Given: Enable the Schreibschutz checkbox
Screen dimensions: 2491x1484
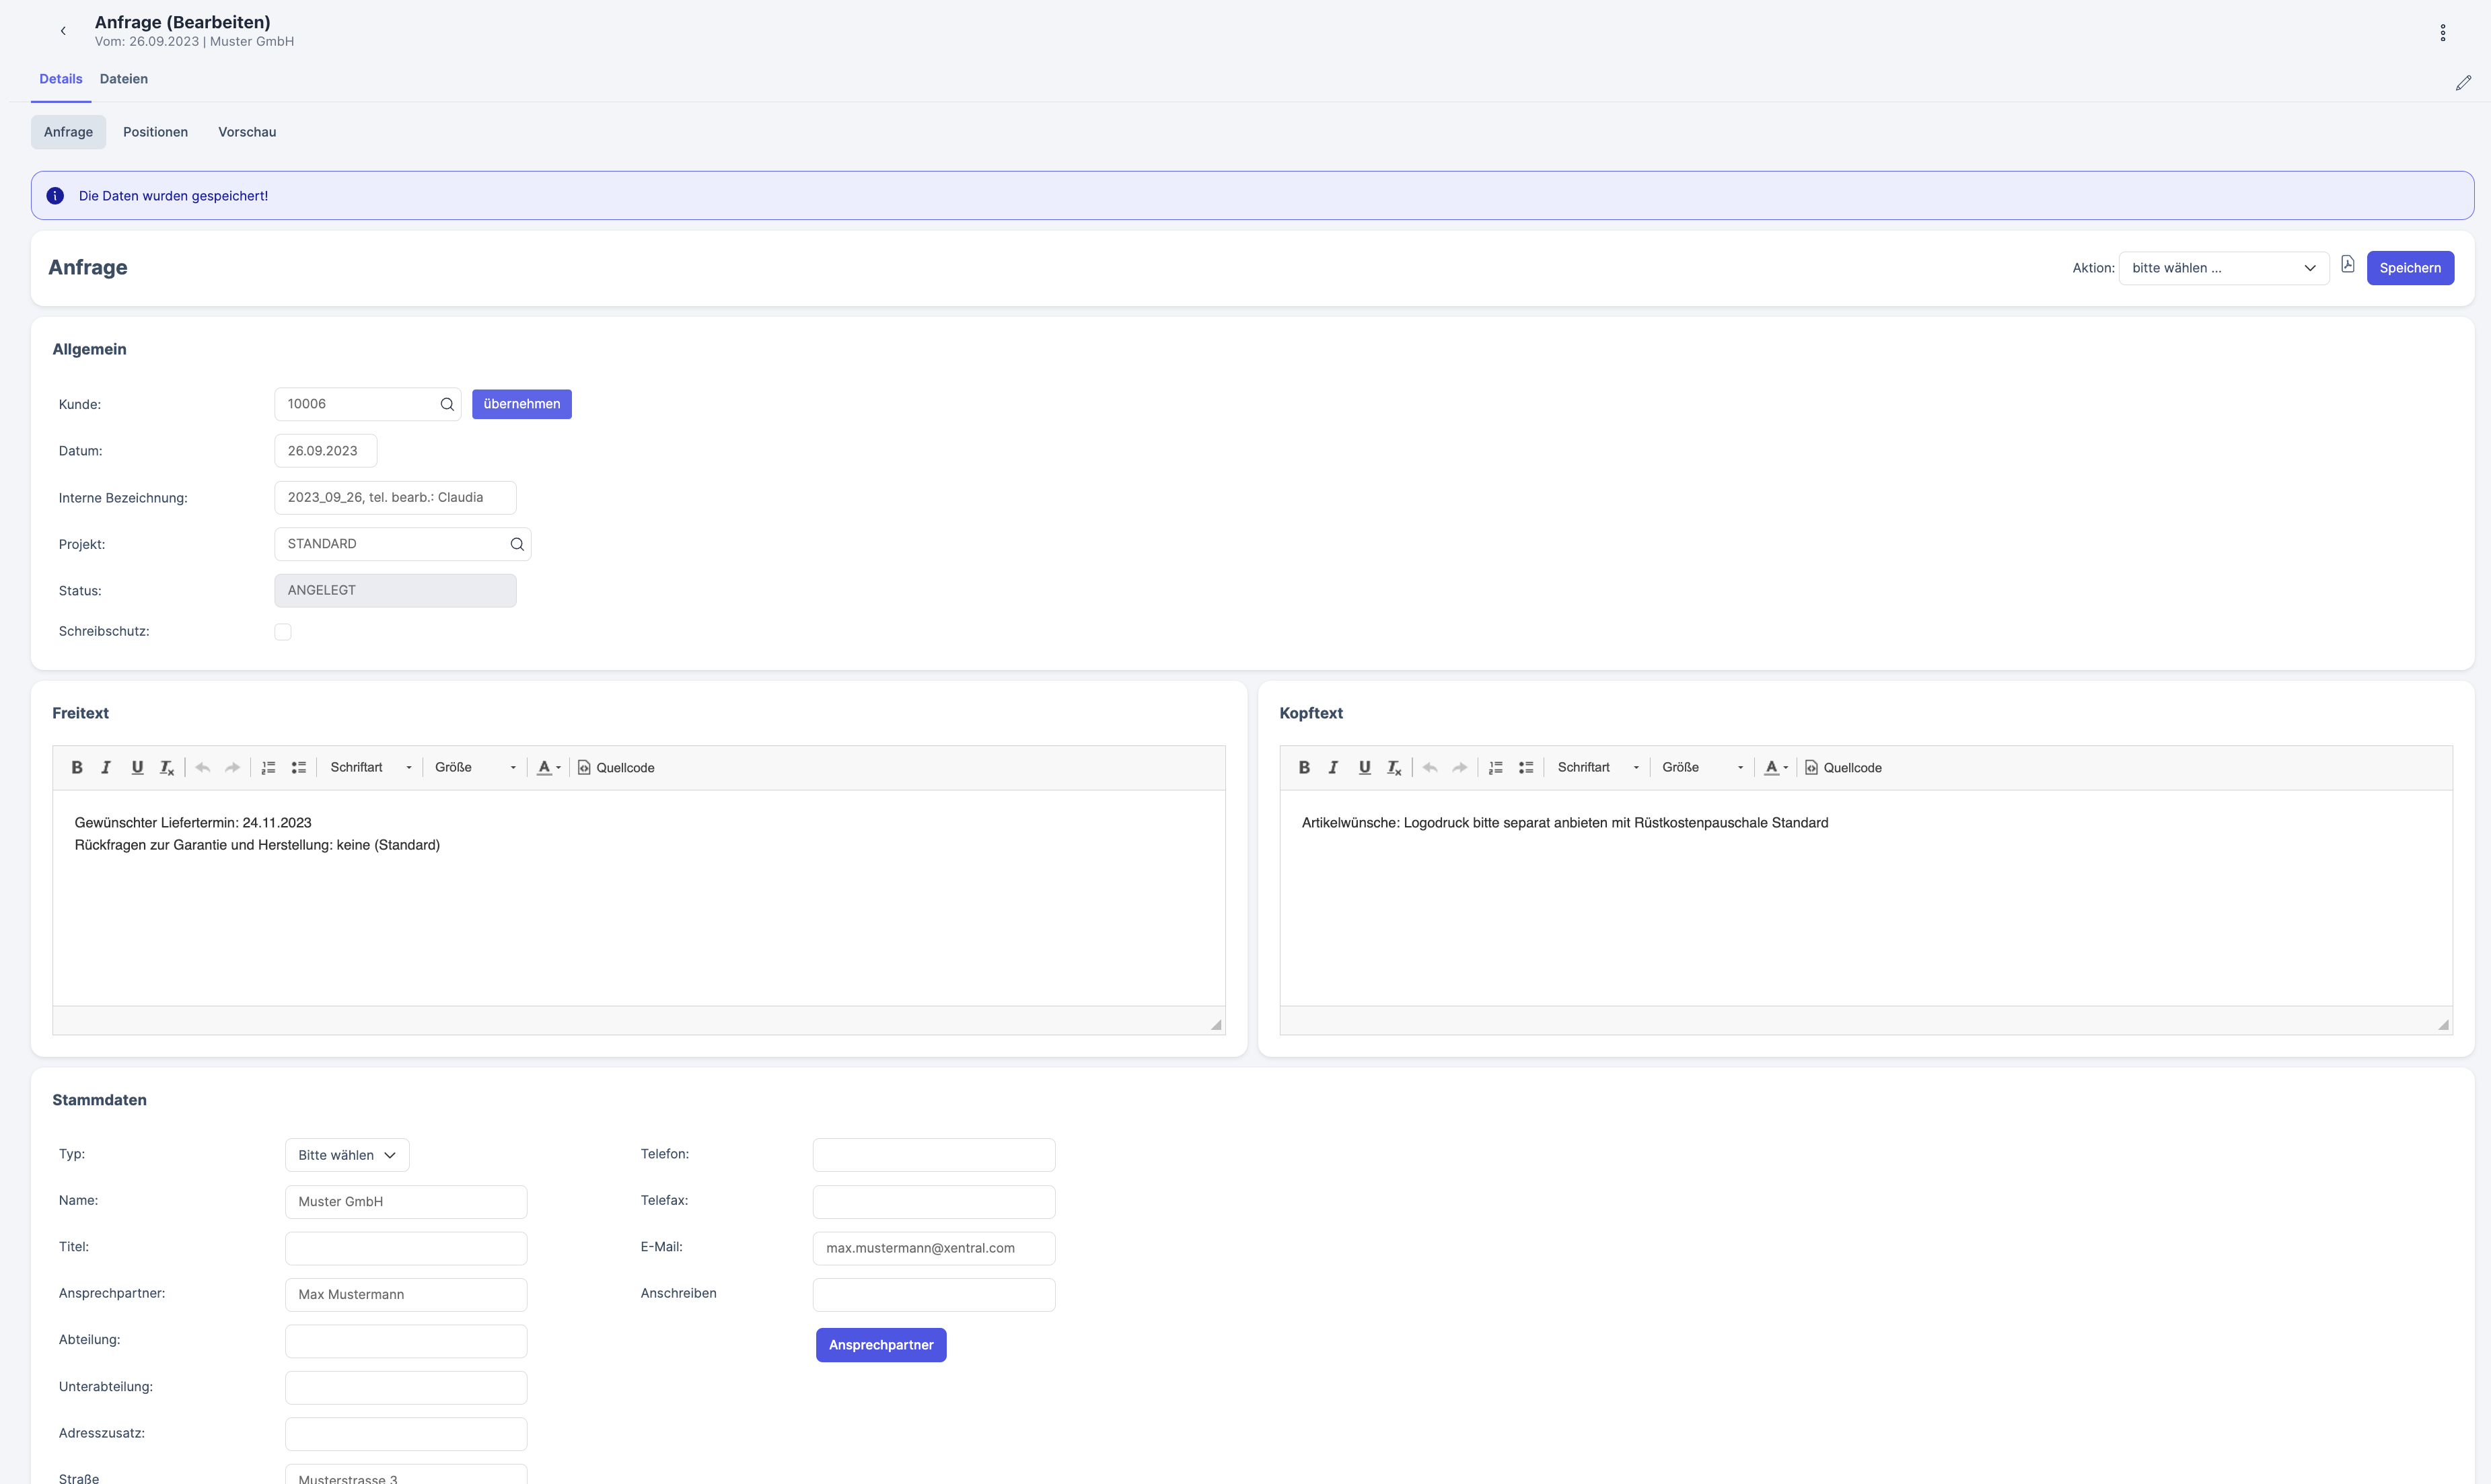Looking at the screenshot, I should tap(283, 632).
